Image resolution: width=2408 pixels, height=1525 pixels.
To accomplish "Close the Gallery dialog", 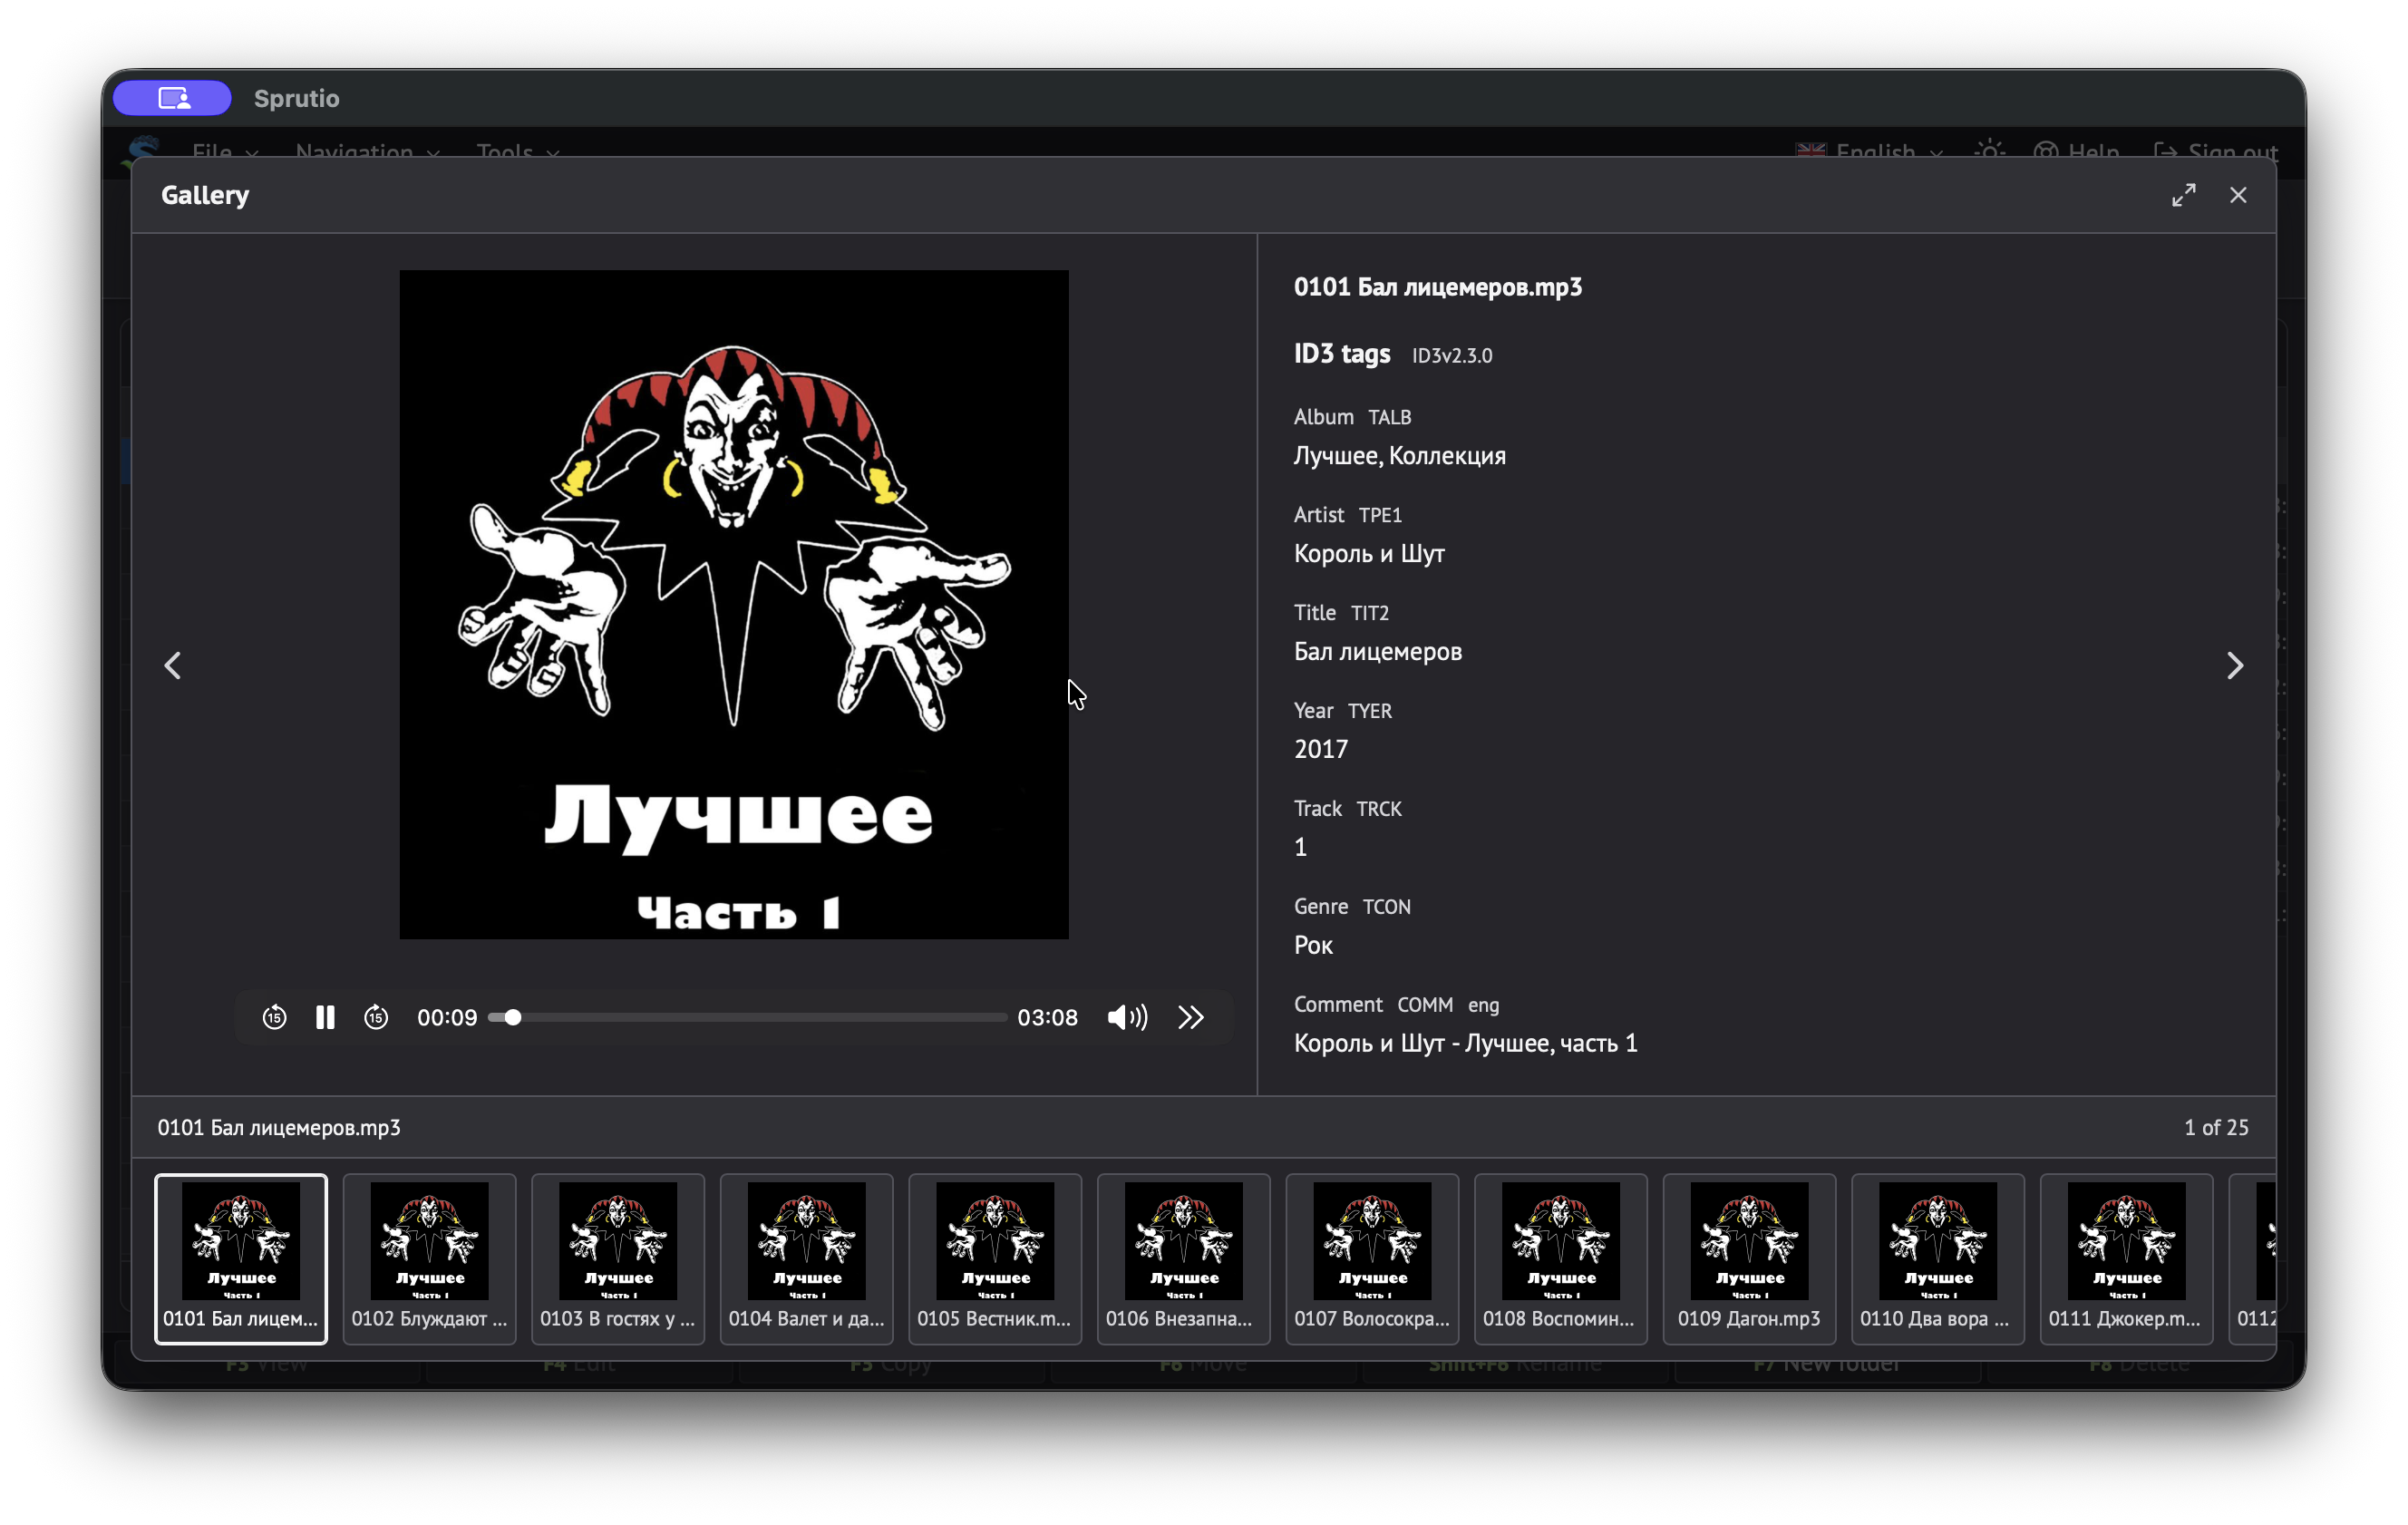I will (2238, 195).
